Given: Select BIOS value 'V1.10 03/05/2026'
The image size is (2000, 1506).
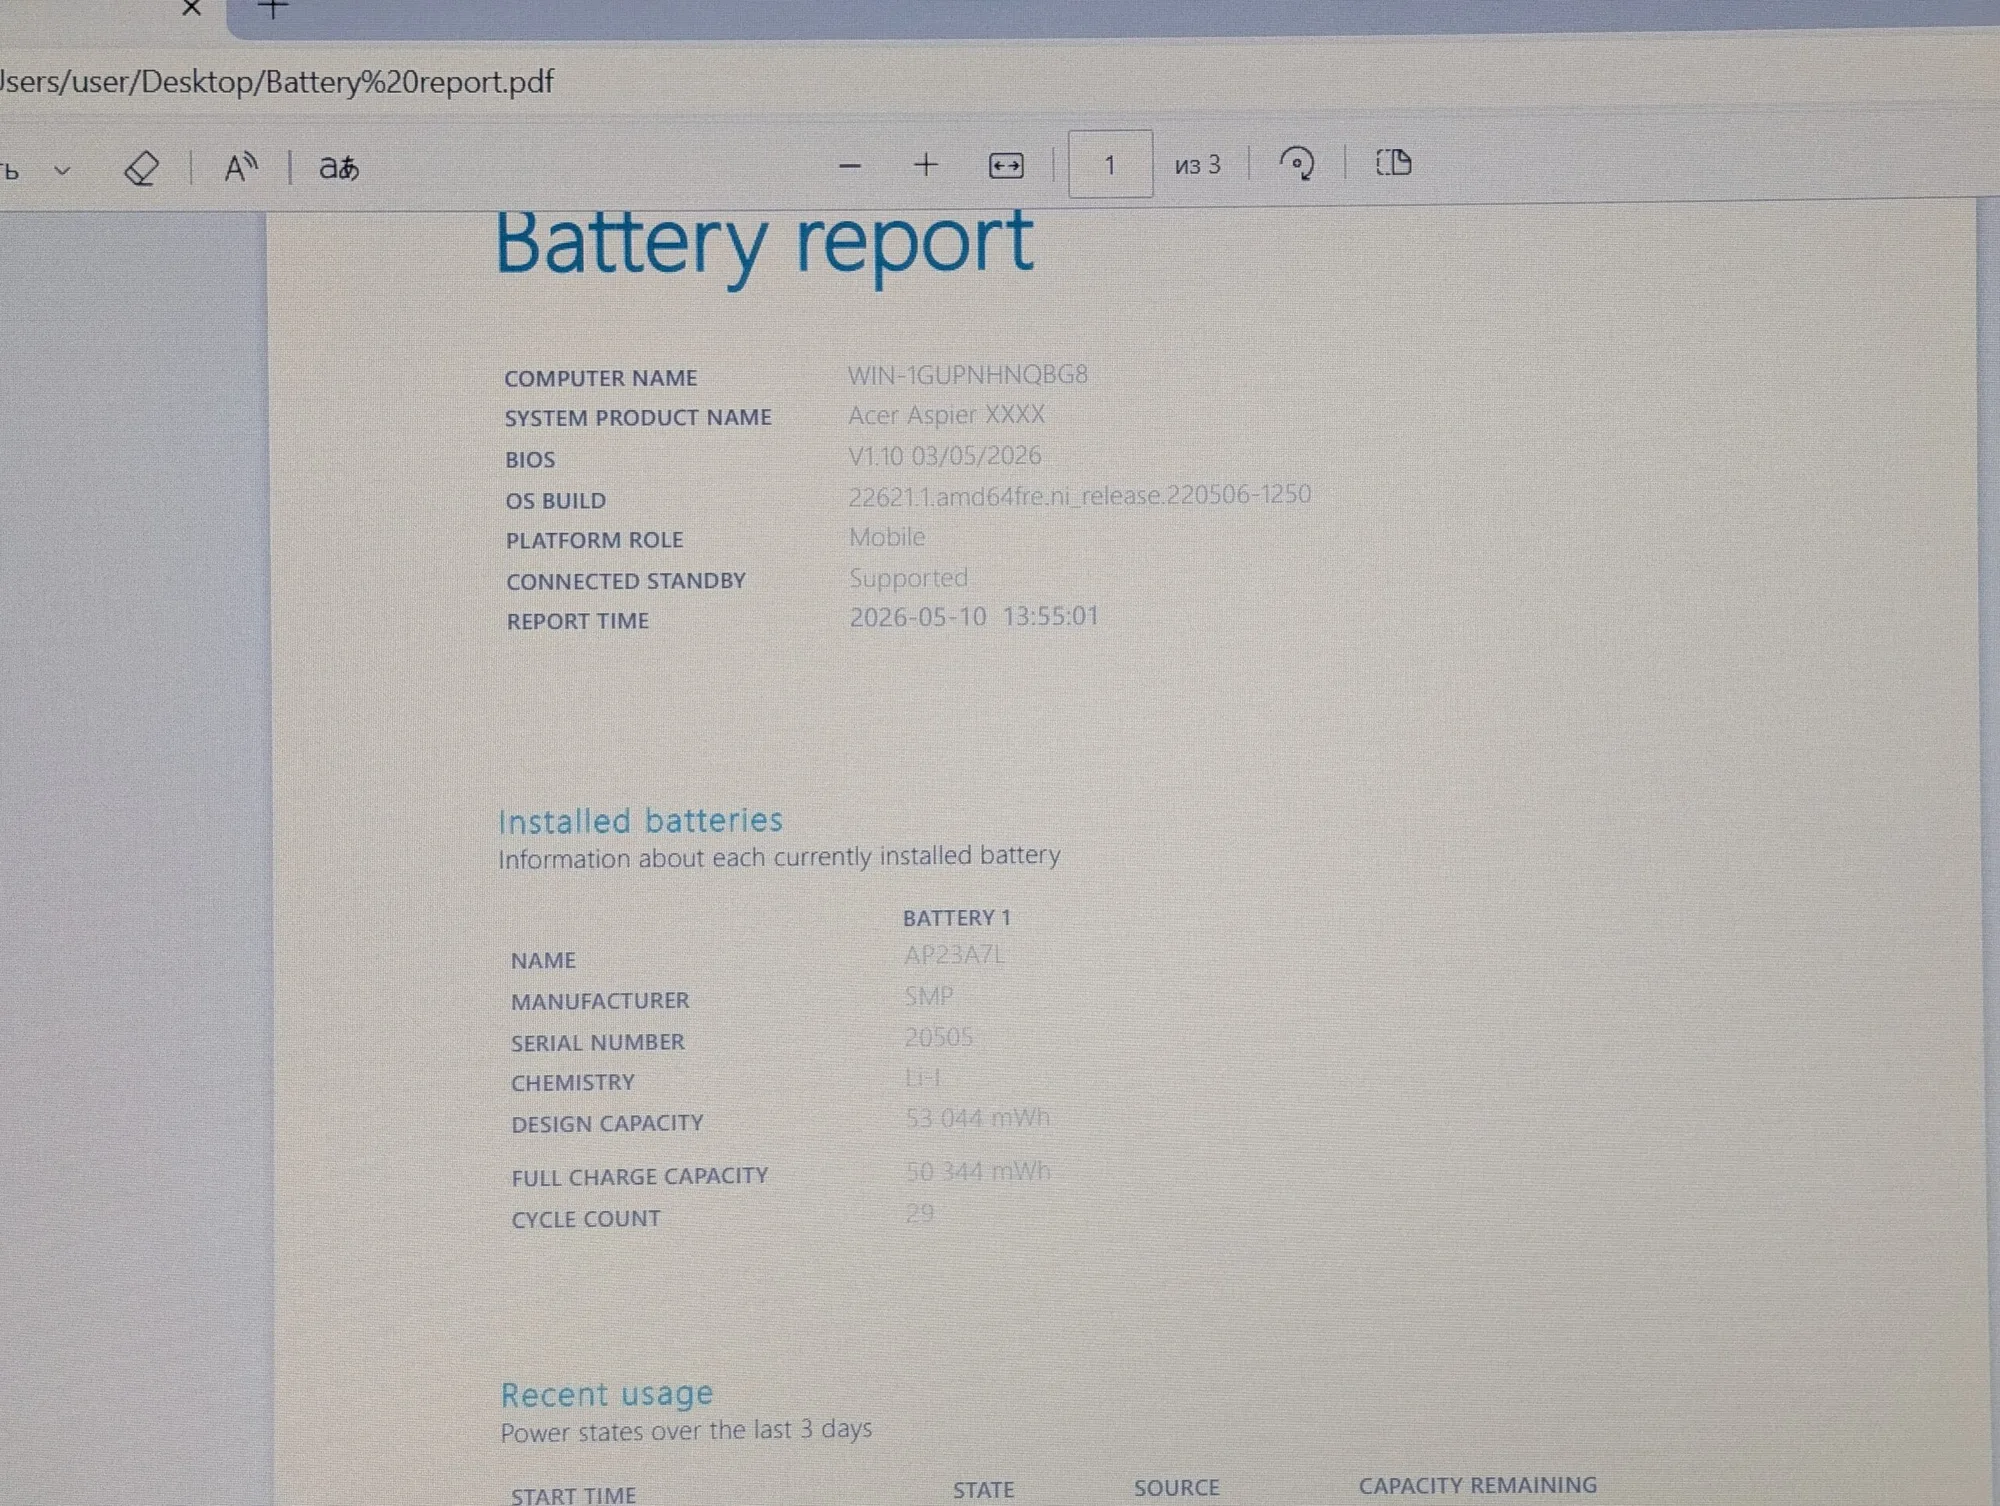Looking at the screenshot, I should [945, 456].
